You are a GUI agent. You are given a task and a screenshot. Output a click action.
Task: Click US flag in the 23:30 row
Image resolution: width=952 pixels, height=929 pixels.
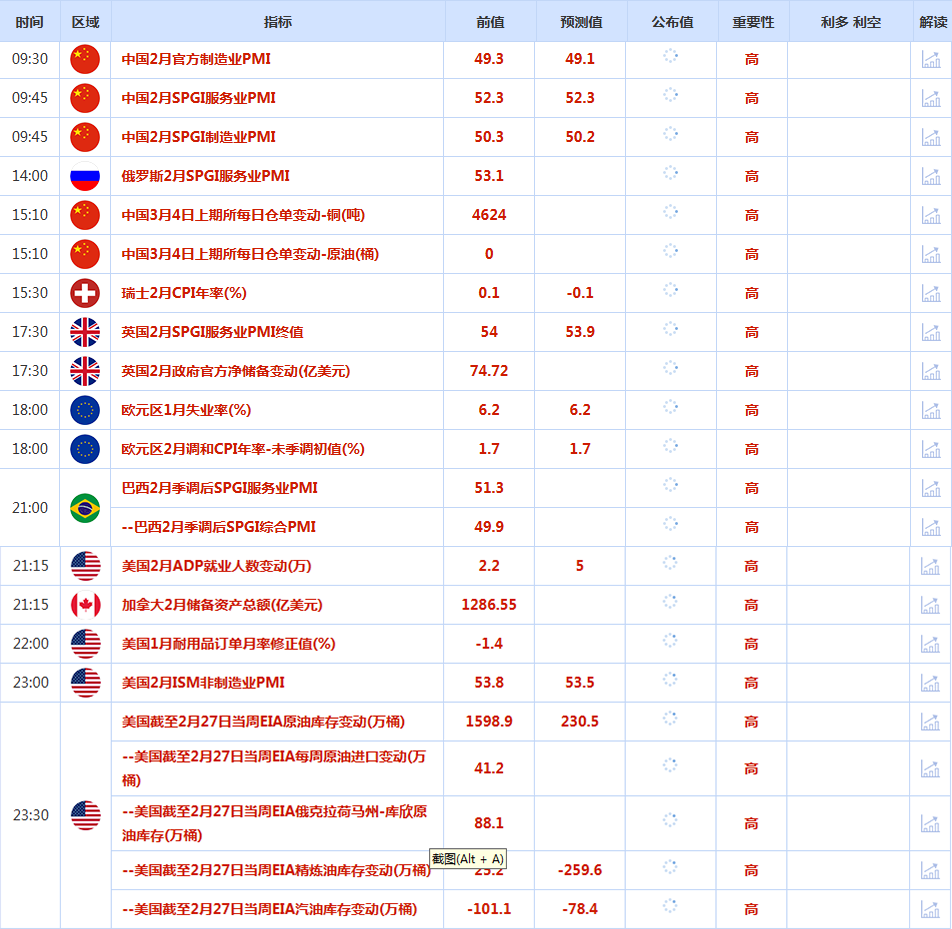coord(86,815)
